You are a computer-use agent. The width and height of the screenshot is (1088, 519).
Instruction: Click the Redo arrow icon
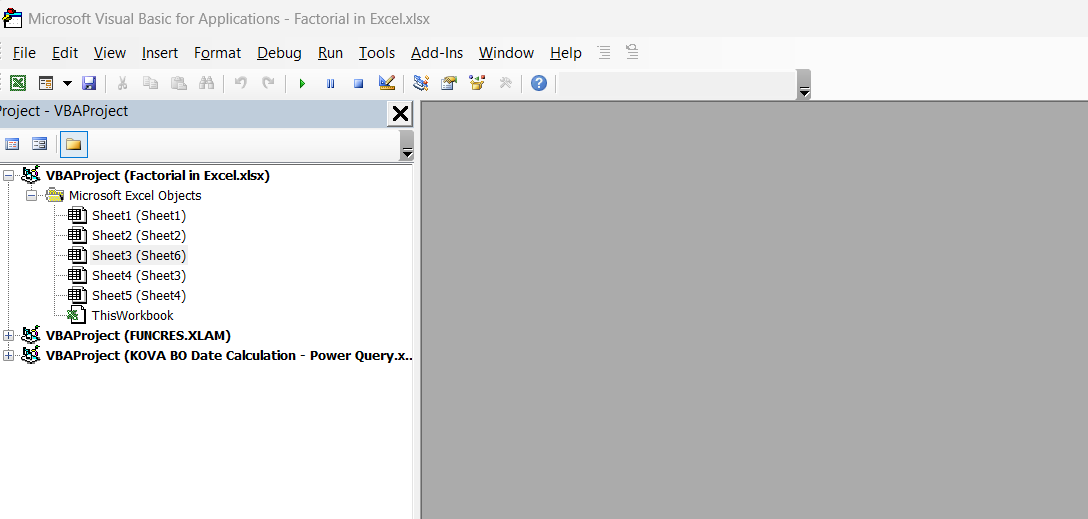tap(268, 83)
